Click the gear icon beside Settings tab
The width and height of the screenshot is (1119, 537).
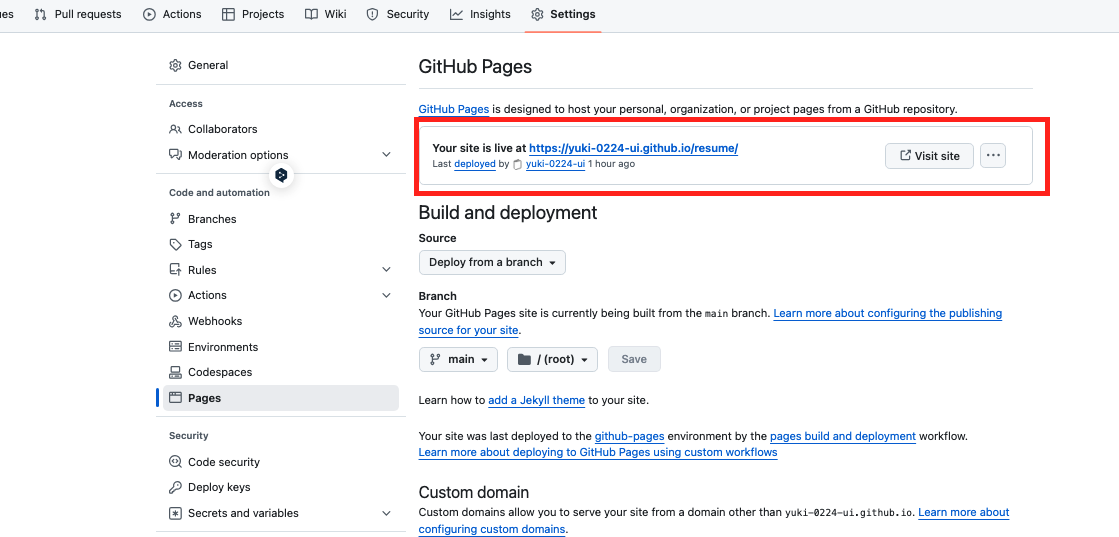[537, 14]
